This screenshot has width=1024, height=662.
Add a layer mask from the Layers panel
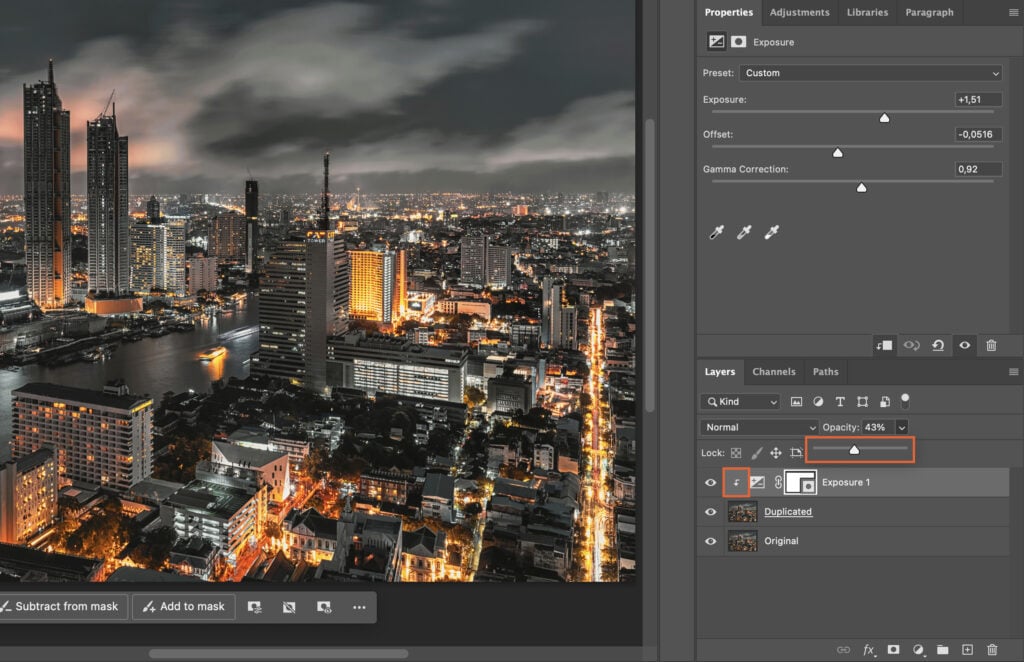[x=893, y=648]
